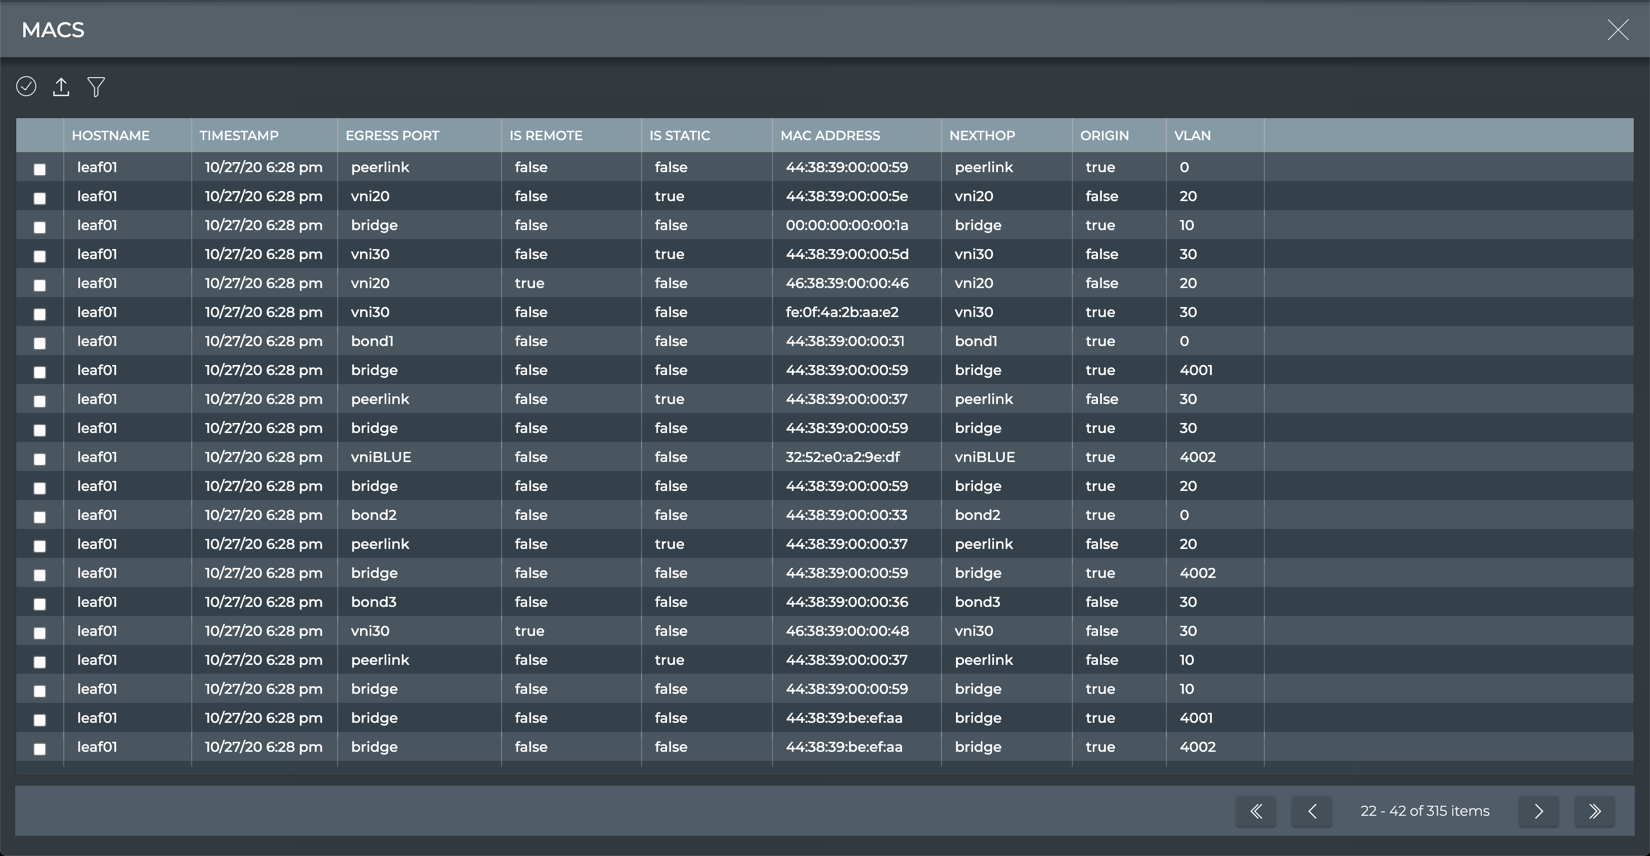Select checkbox for bond3 row
Screen dimensions: 1650x856
click(40, 604)
